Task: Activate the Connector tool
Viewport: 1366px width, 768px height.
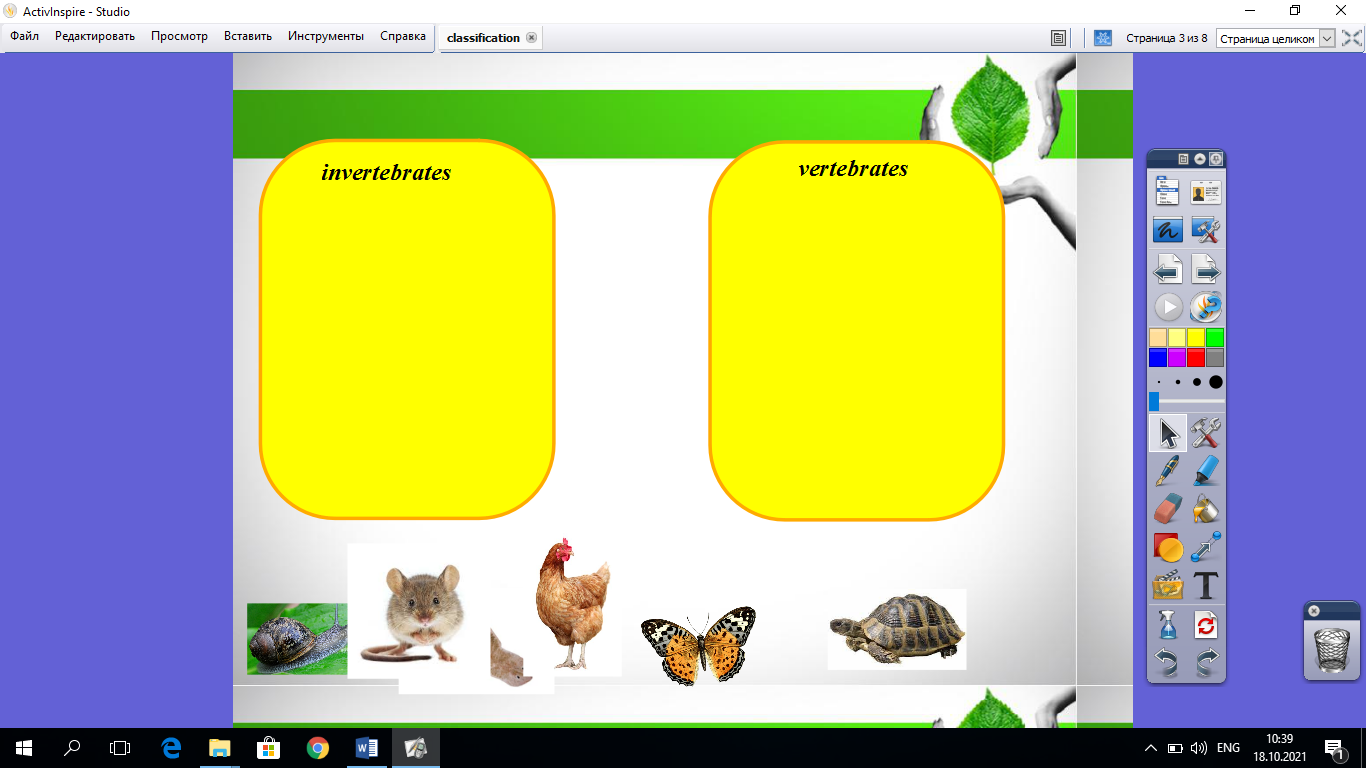Action: [1206, 547]
